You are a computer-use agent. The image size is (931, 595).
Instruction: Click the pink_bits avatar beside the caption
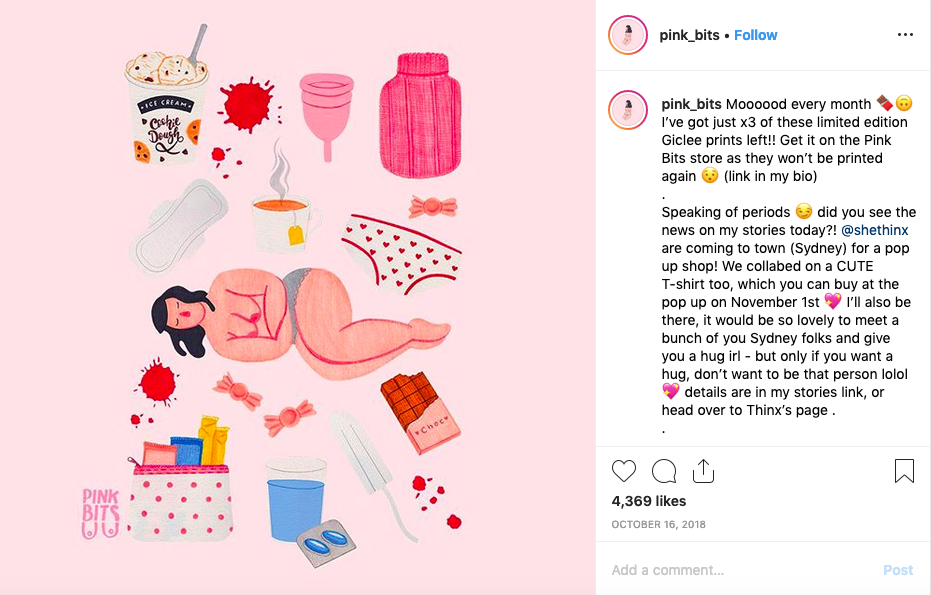pyautogui.click(x=628, y=110)
